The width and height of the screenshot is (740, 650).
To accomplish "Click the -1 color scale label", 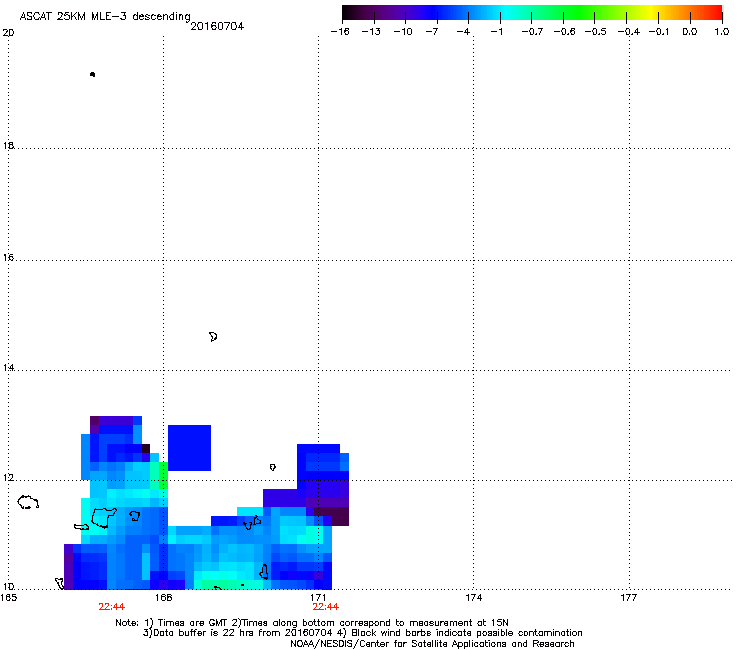I will click(496, 32).
